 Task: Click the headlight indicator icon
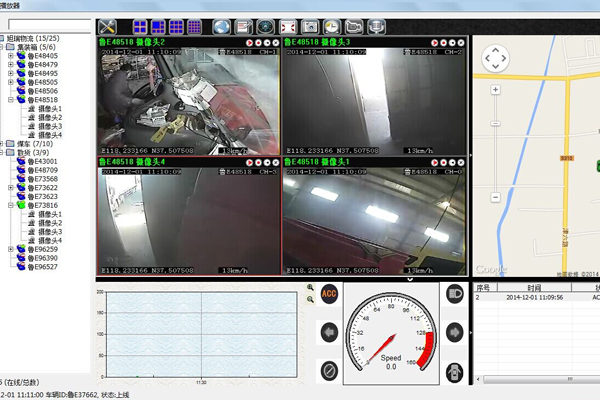453,294
